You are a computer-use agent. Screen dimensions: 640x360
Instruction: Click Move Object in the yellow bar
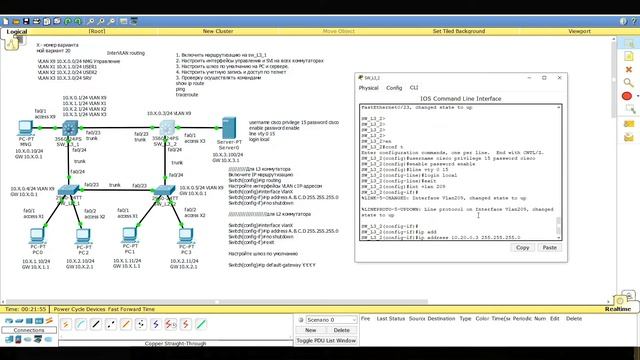click(x=338, y=31)
